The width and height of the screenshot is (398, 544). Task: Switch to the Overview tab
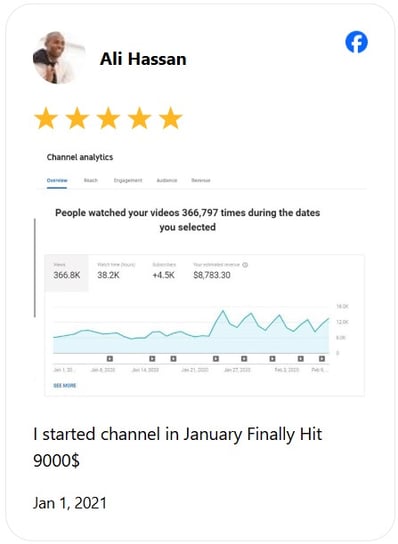(x=57, y=180)
